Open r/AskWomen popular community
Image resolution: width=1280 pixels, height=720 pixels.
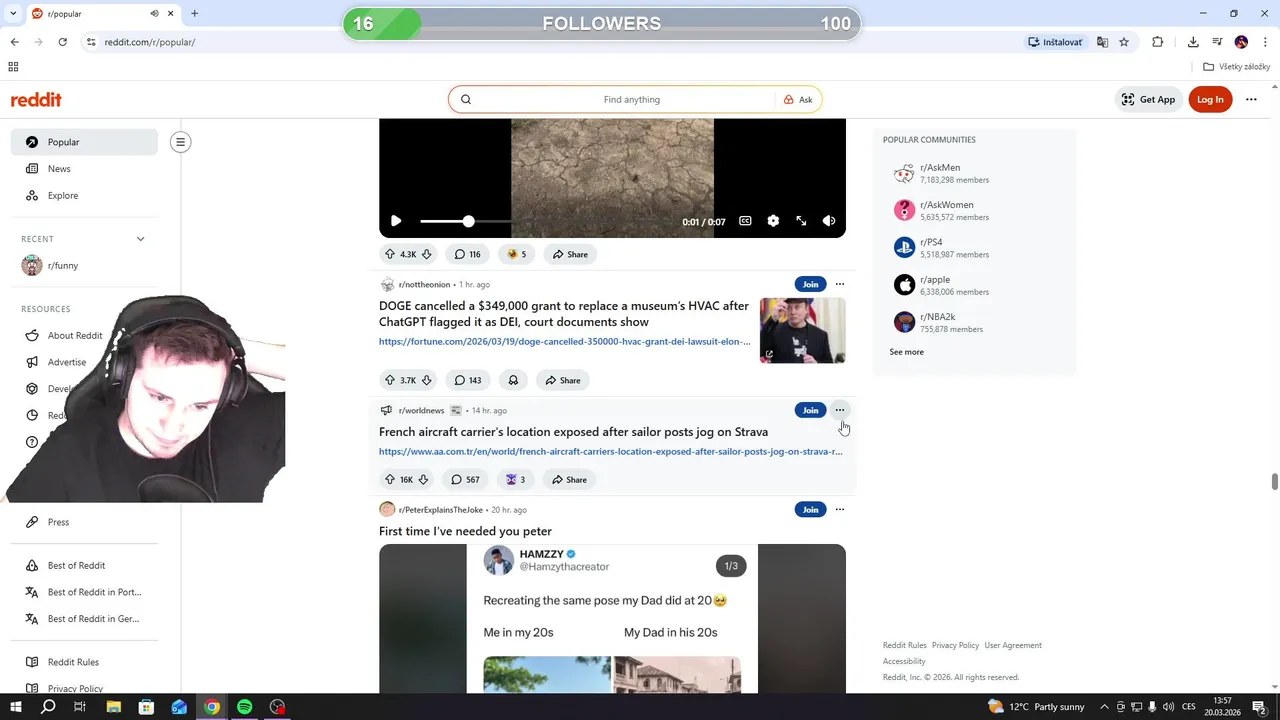pos(974,210)
